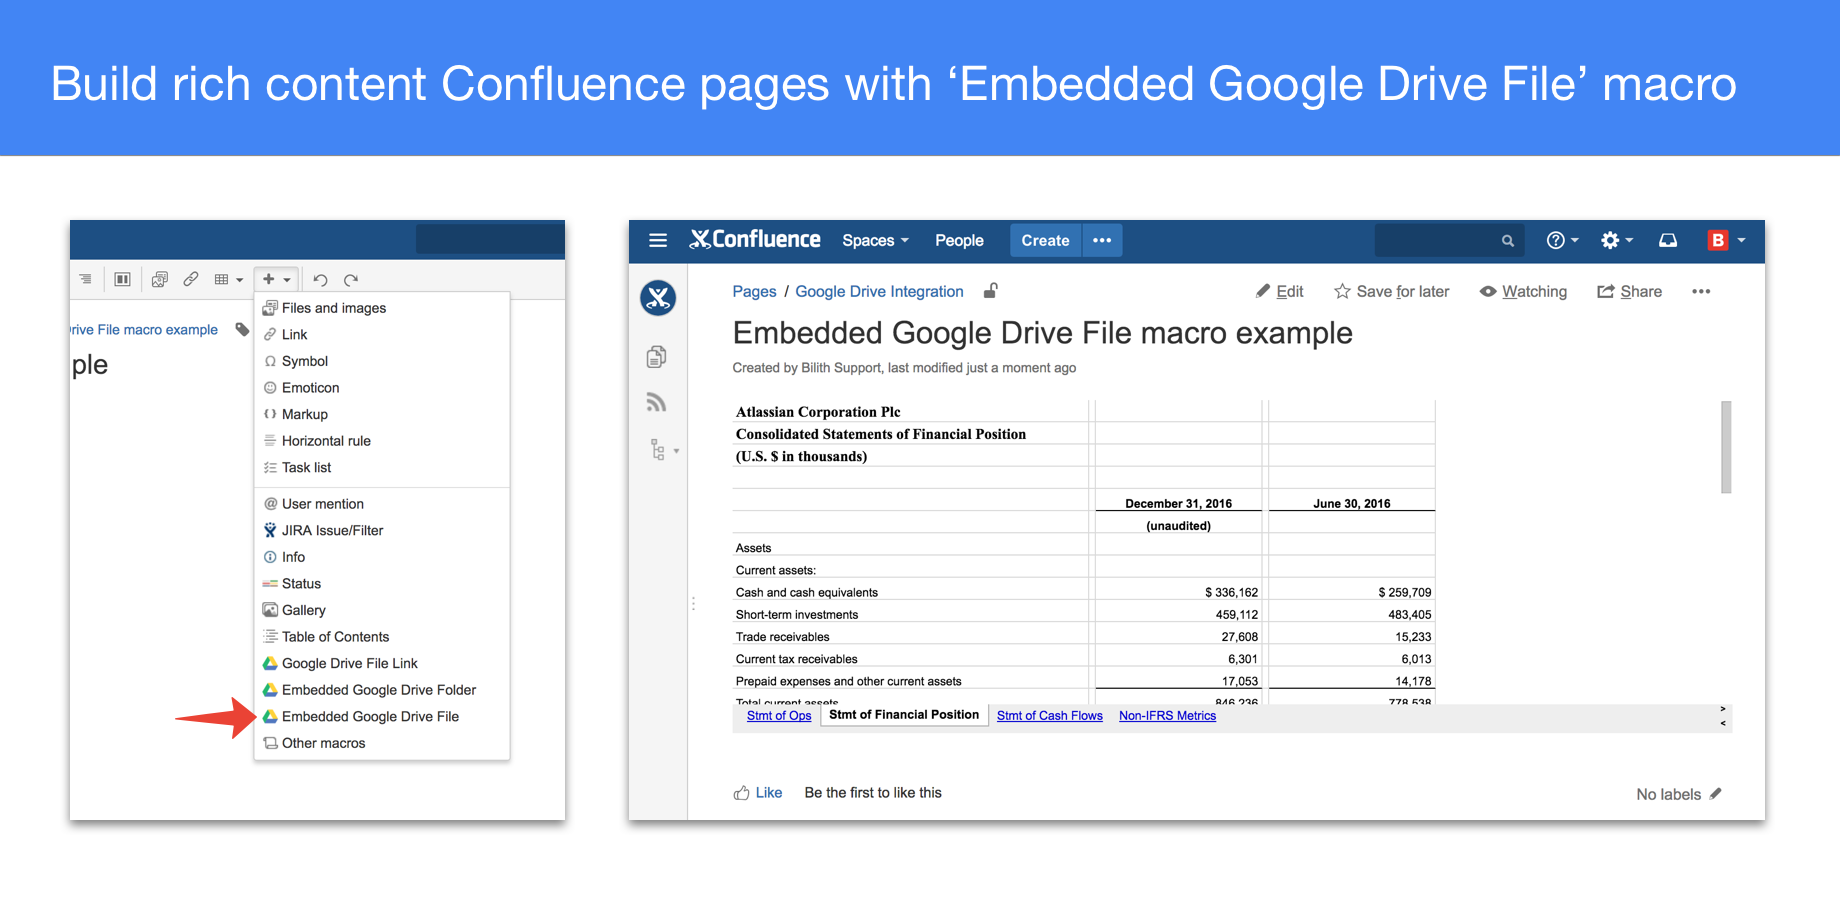The height and width of the screenshot is (900, 1840).
Task: Open the Google Drive Integration breadcrumb link
Action: (x=879, y=291)
